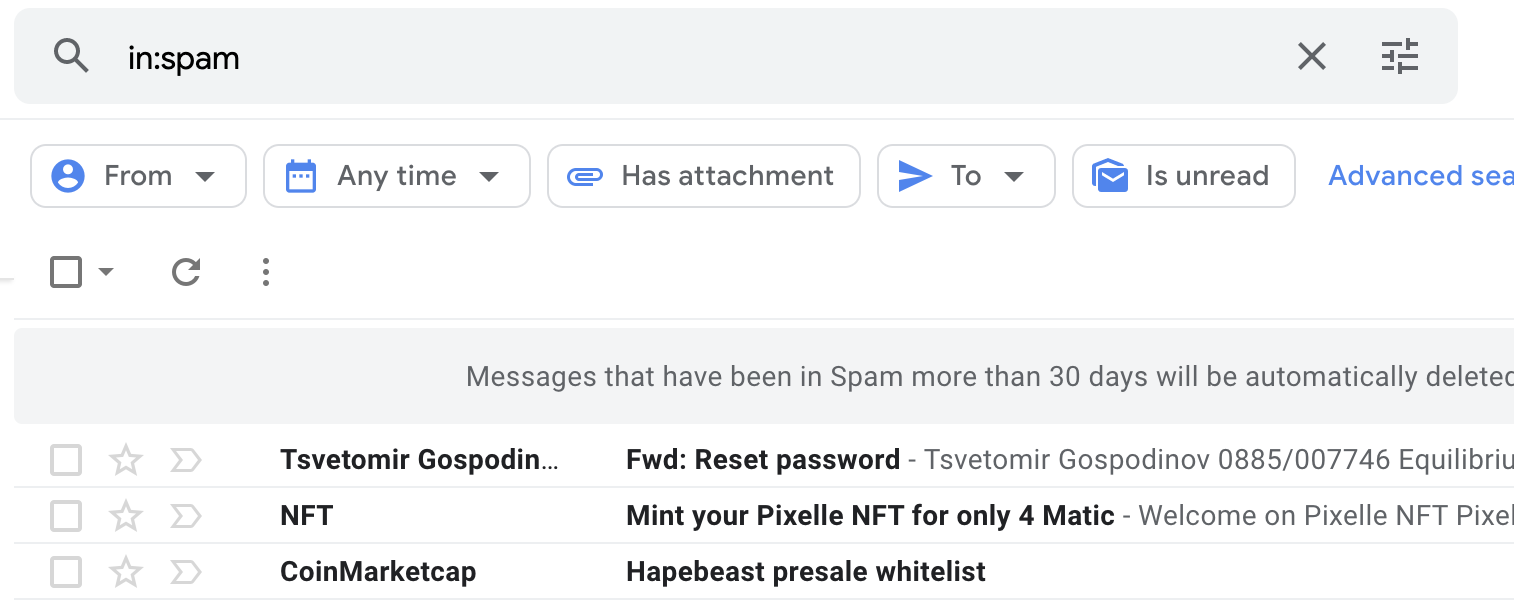
Task: Open the search options filter icon
Action: [1399, 57]
